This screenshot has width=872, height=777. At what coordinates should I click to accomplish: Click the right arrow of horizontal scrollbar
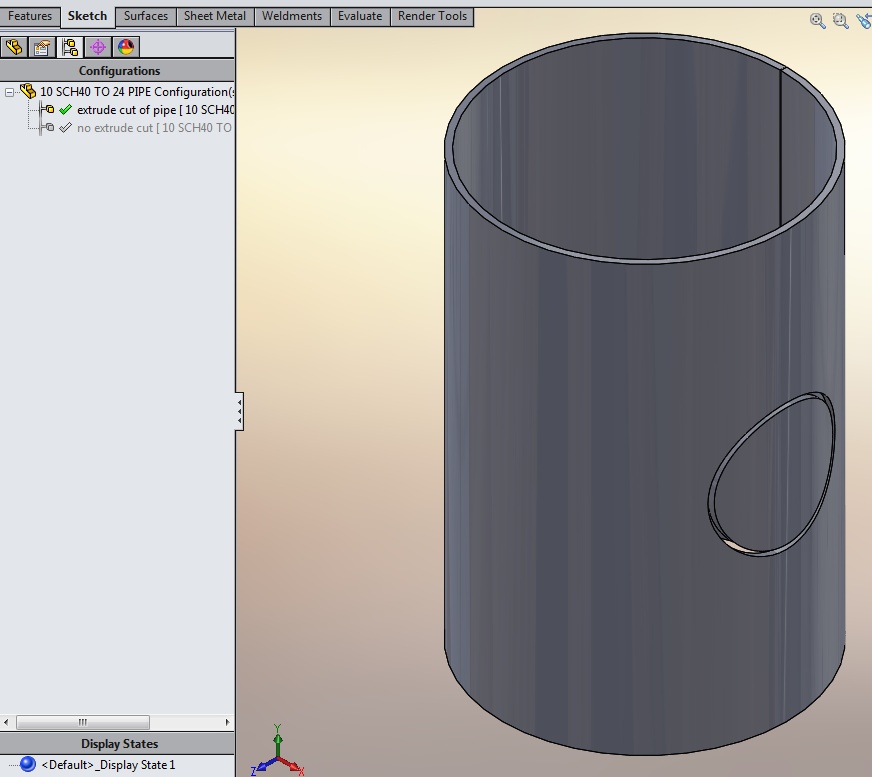coord(227,722)
